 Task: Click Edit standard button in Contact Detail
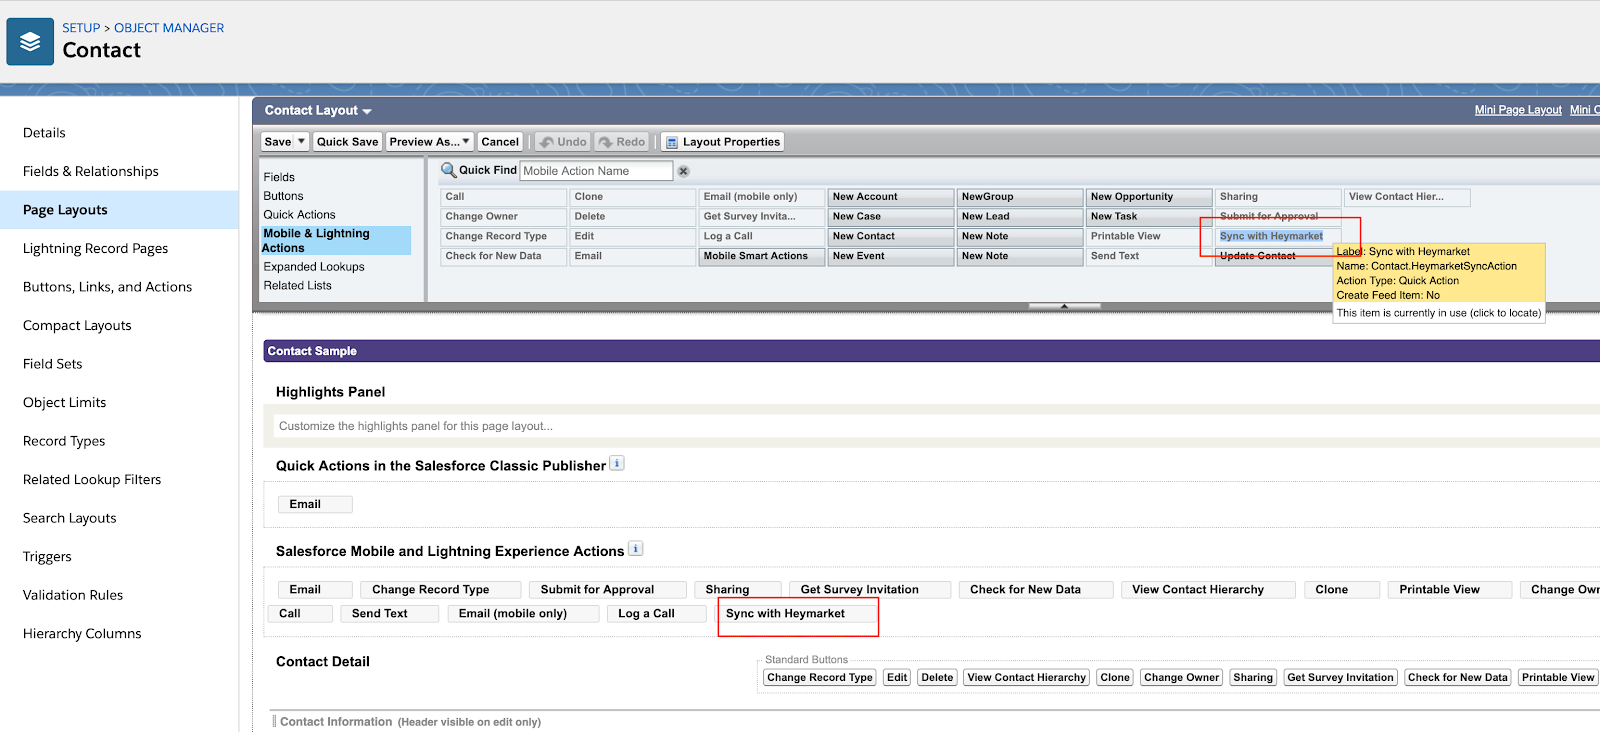point(897,678)
